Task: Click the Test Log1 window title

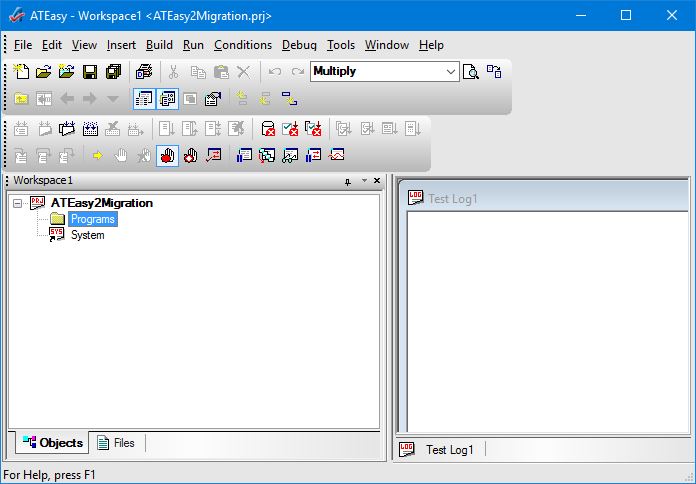Action: point(452,199)
